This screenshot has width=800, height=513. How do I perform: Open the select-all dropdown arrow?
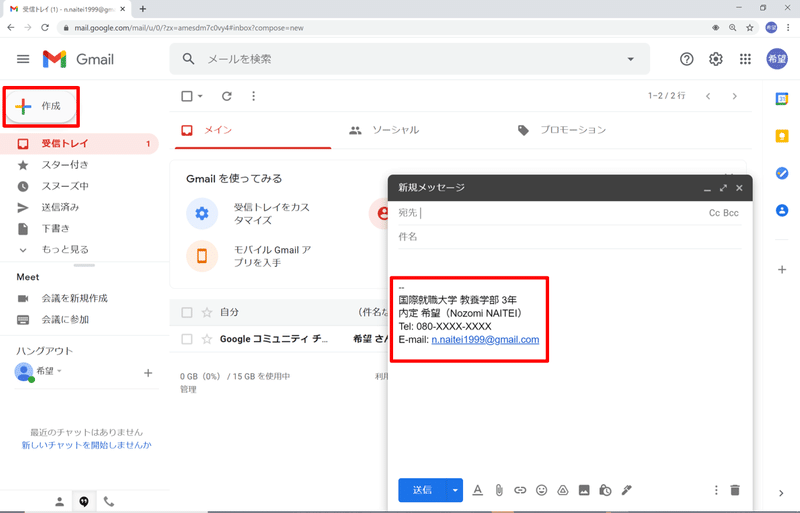(x=200, y=96)
